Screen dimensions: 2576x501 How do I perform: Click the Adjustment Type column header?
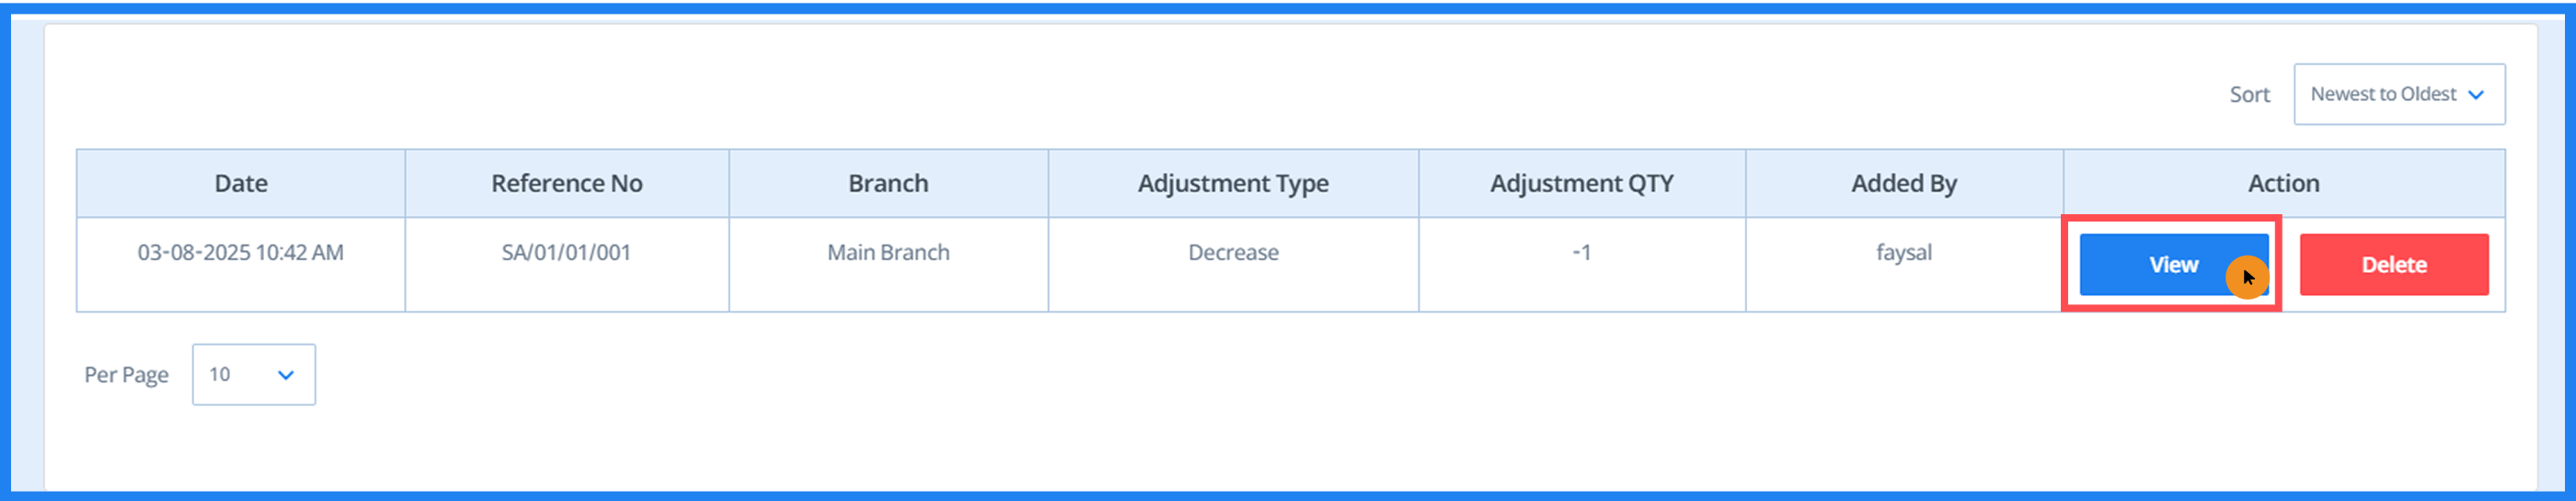coord(1233,184)
